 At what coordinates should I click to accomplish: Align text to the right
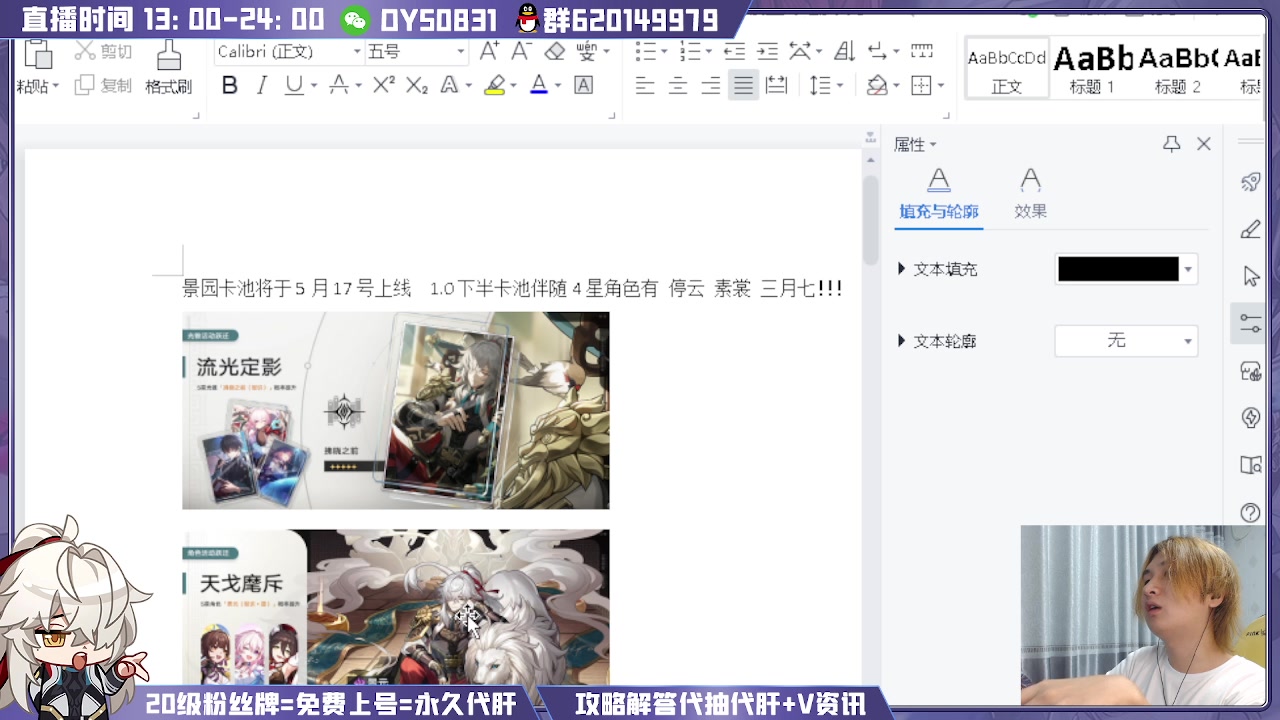(x=711, y=86)
